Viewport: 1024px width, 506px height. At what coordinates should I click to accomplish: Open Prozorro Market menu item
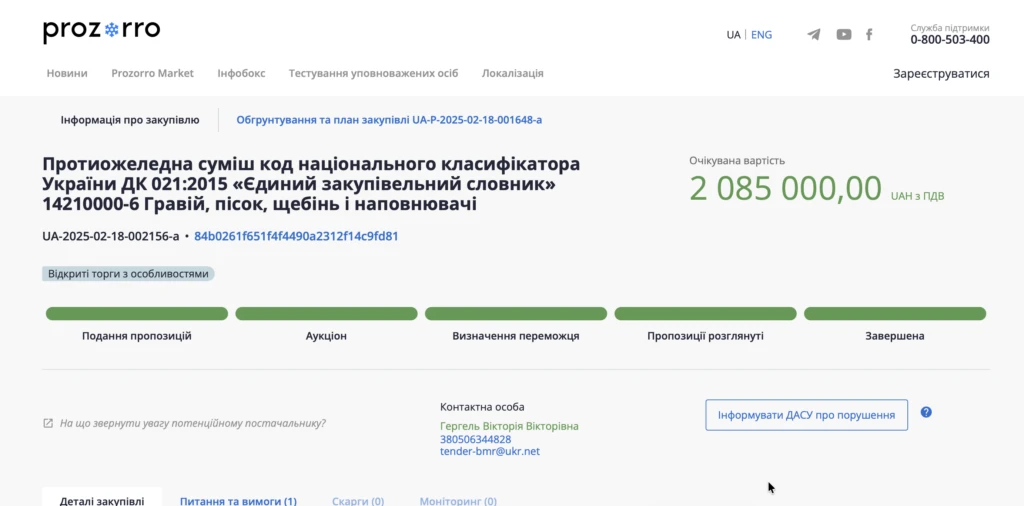[x=152, y=73]
